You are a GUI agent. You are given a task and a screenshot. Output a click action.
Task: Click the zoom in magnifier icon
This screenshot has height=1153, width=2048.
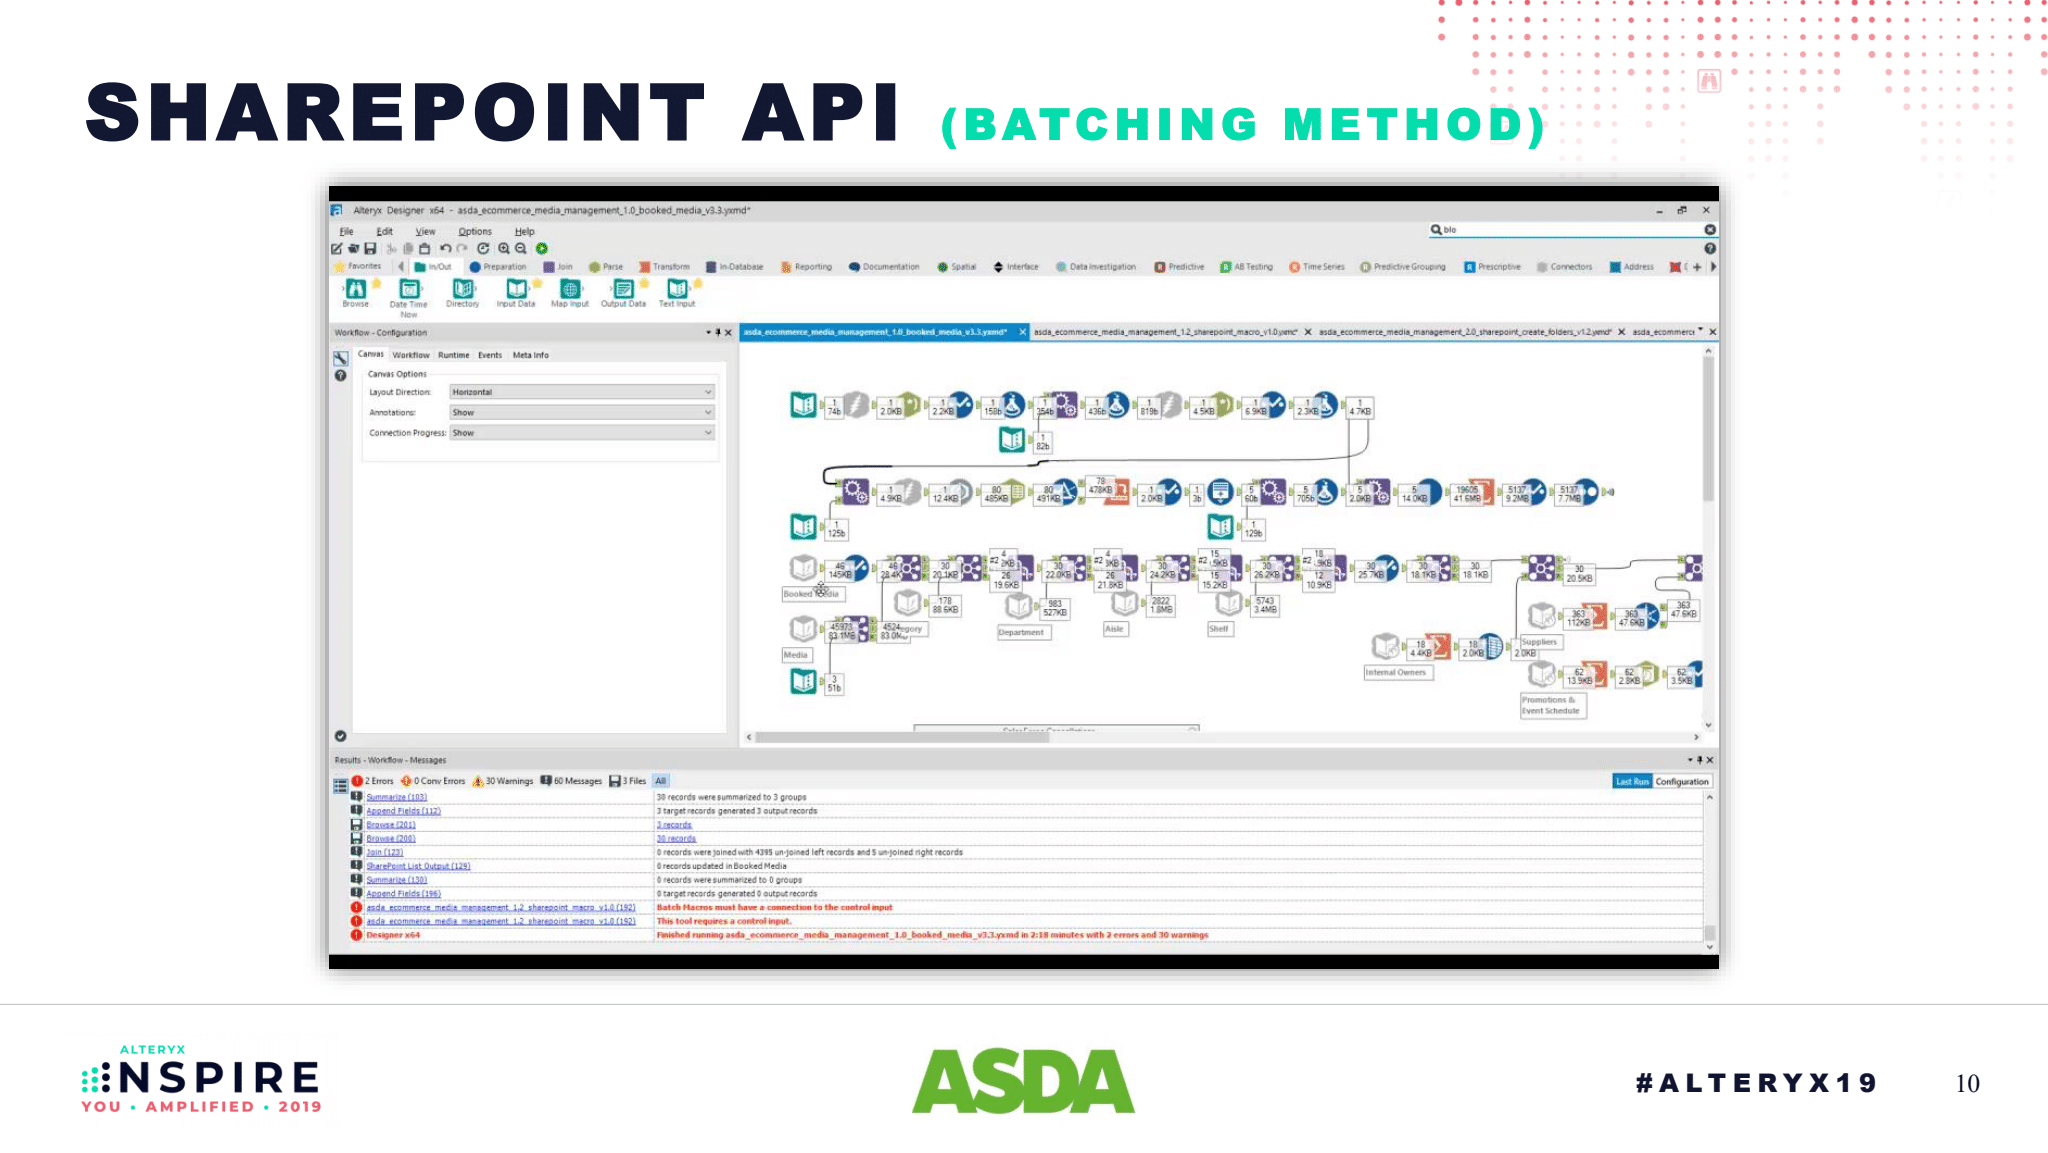(504, 249)
